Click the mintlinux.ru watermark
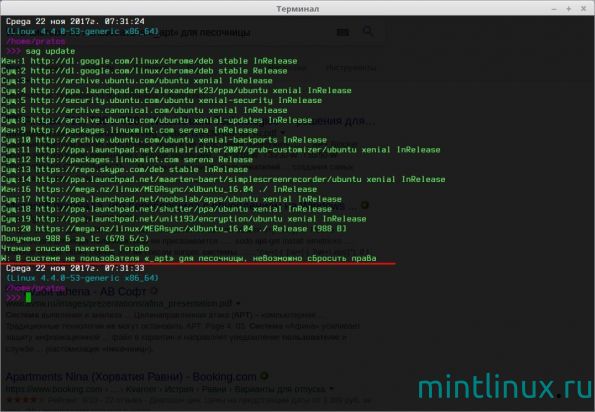Image resolution: width=595 pixels, height=412 pixels. pos(504,386)
